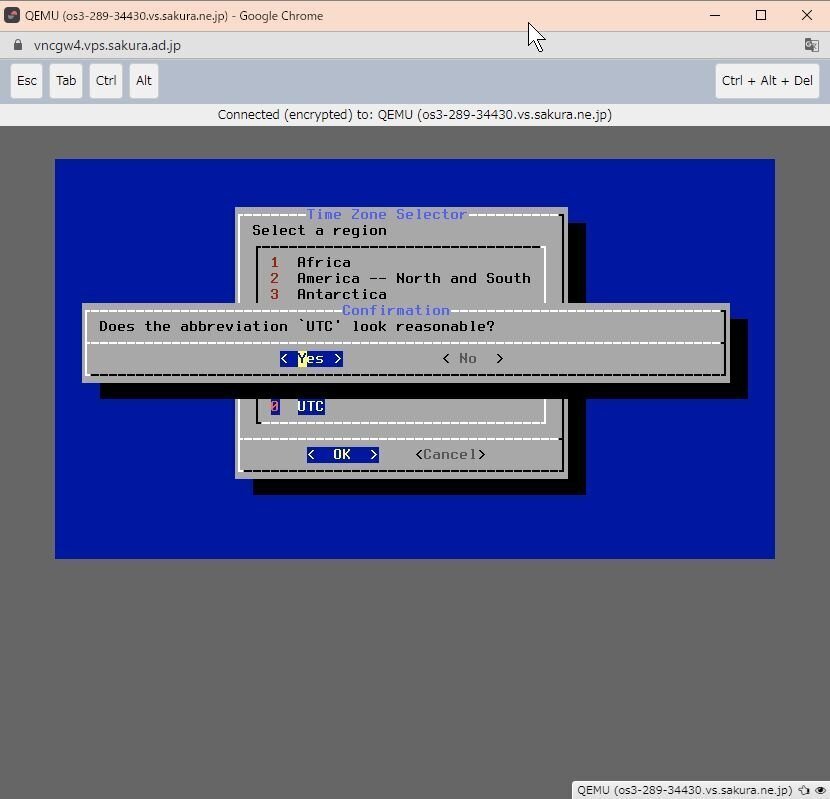The image size is (830, 799).
Task: Click the QEMU favicon in title bar
Action: coord(12,15)
